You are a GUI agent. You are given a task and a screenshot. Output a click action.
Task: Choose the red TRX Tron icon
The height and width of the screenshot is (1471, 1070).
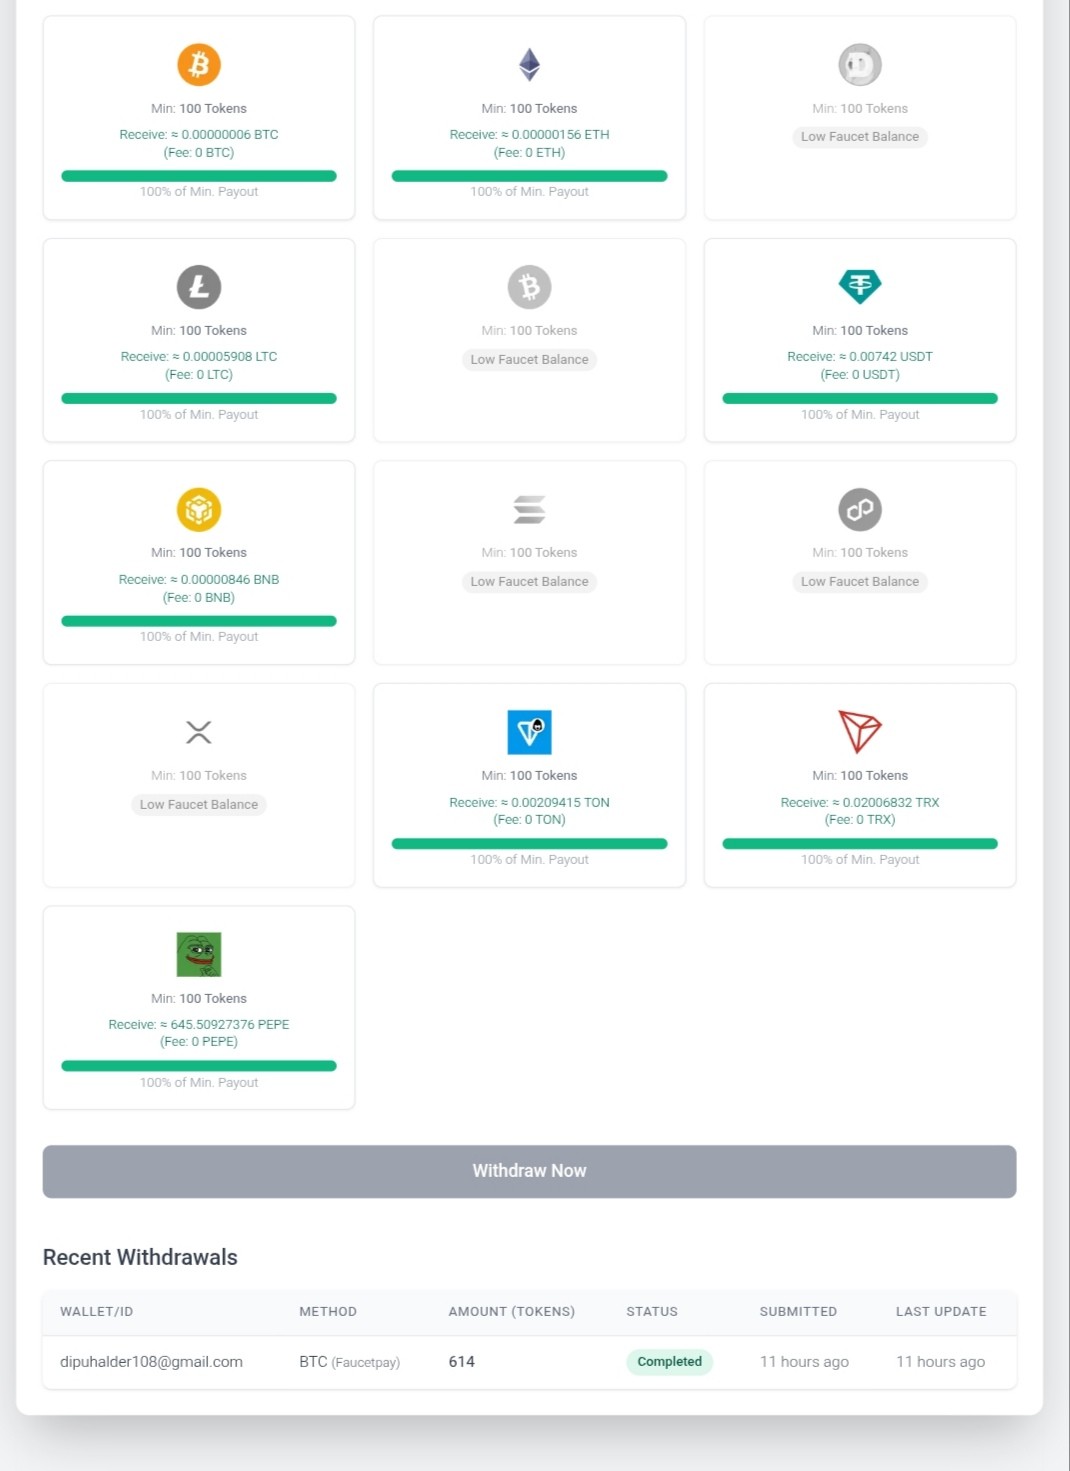[x=860, y=732]
